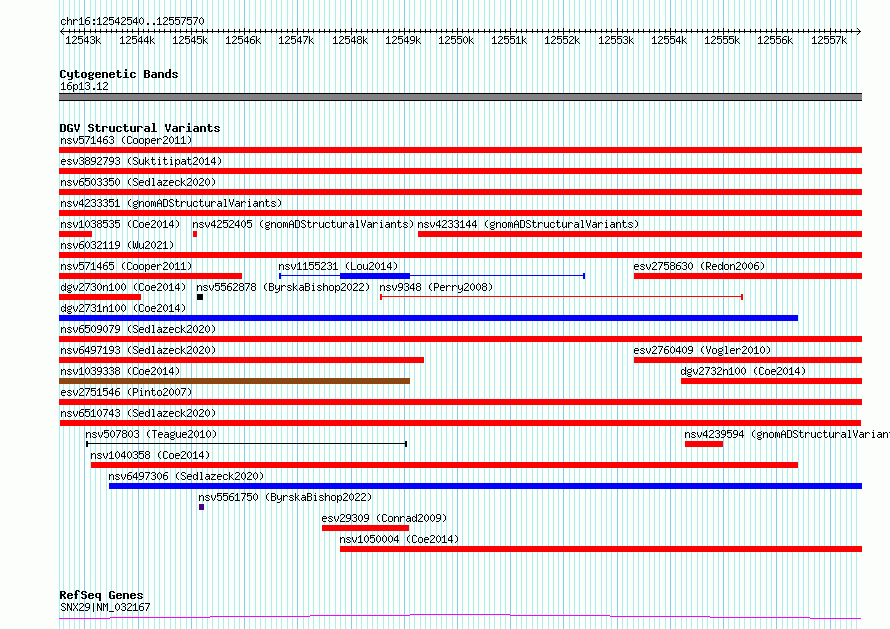Click the nsv507803 (Teague2010) label text
The width and height of the screenshot is (890, 629).
pos(151,434)
